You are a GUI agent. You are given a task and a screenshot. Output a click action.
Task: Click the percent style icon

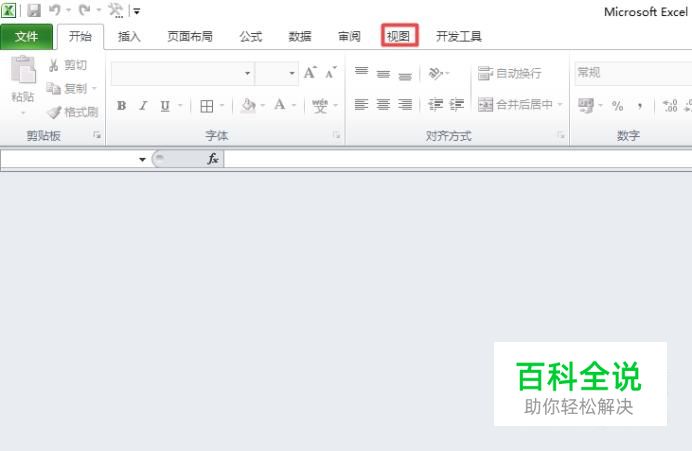click(x=617, y=105)
